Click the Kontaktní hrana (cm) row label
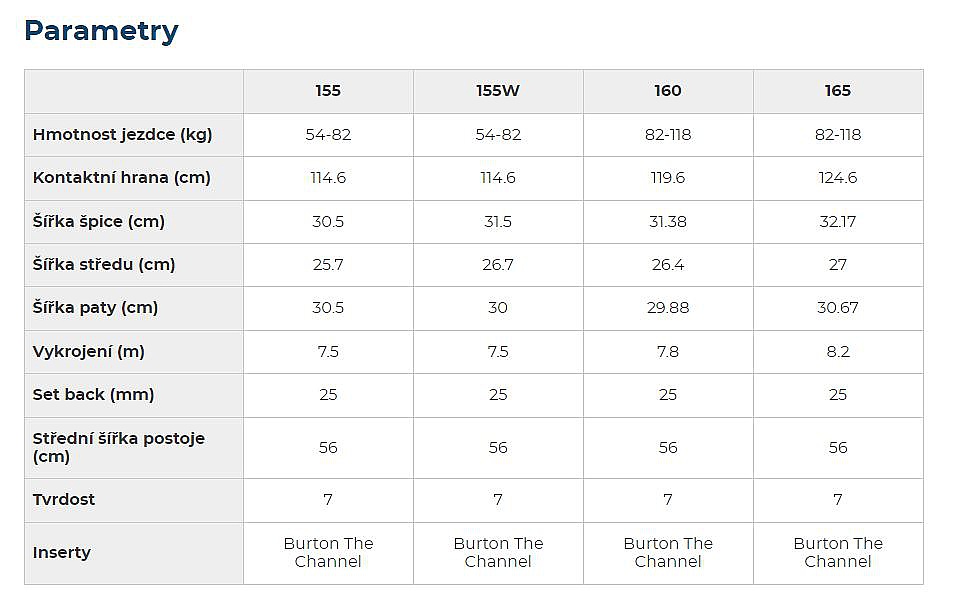Image resolution: width=954 pixels, height=605 pixels. [x=122, y=178]
